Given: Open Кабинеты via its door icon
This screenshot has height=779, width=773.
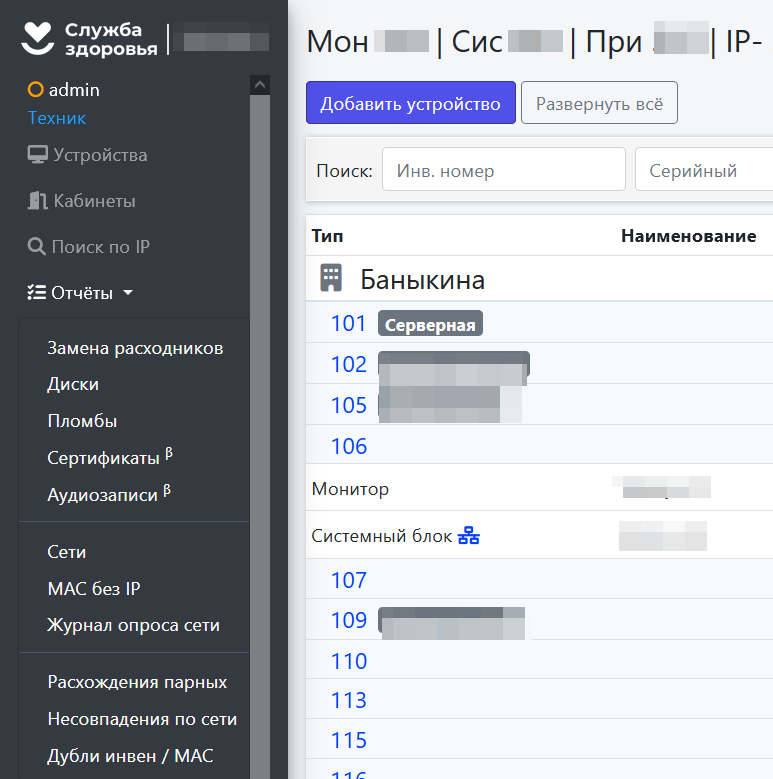Looking at the screenshot, I should coord(37,201).
